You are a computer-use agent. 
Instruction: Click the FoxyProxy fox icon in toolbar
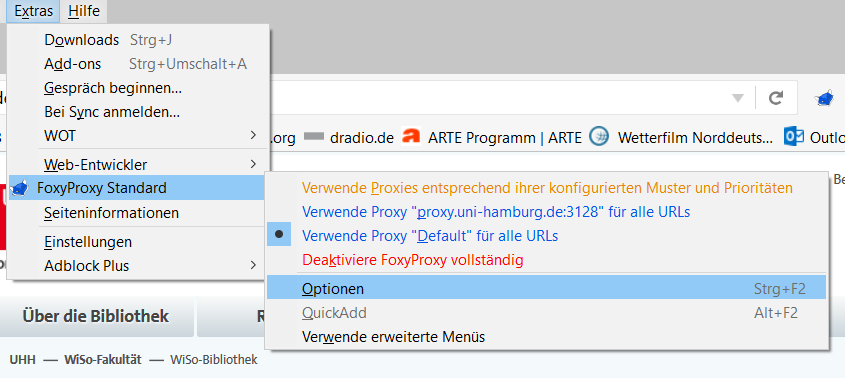(x=824, y=99)
